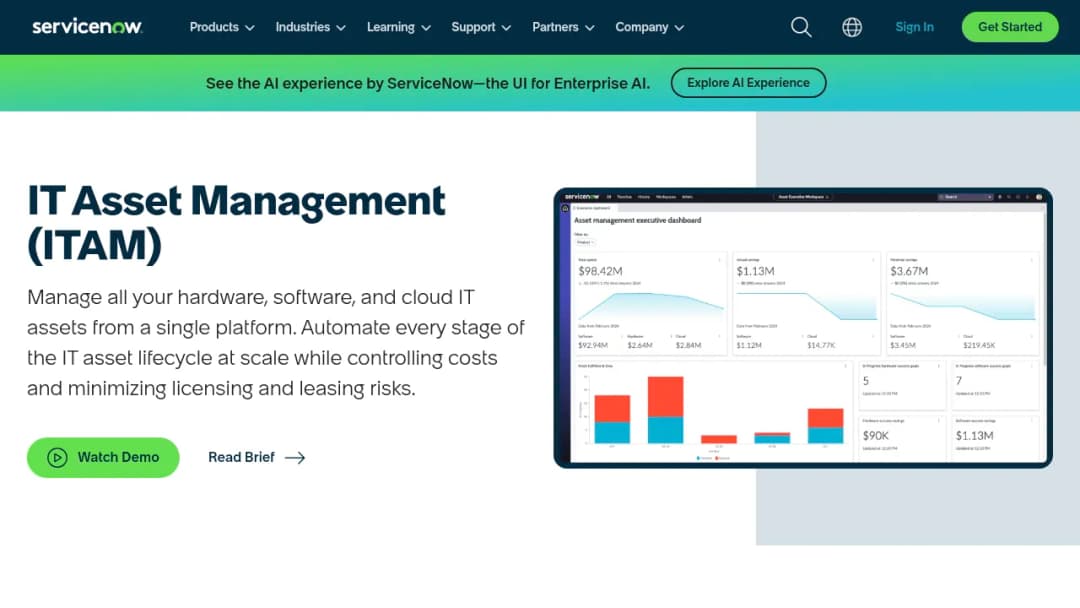Open the globe language selector
This screenshot has height=608, width=1080.
coord(852,27)
